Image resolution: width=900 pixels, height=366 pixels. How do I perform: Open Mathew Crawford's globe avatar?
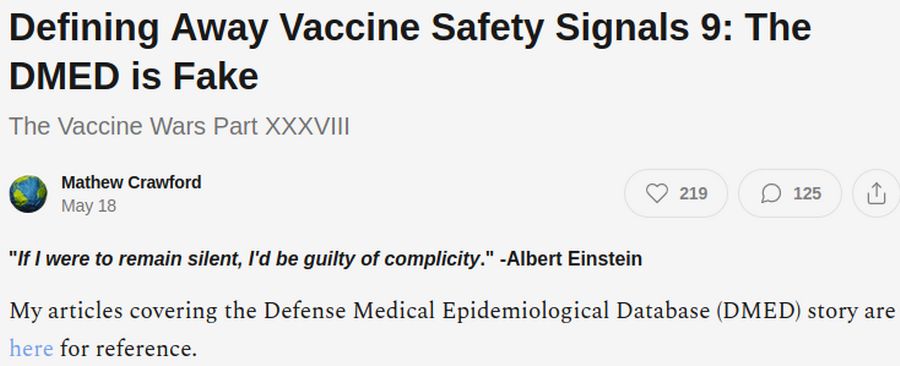point(28,194)
